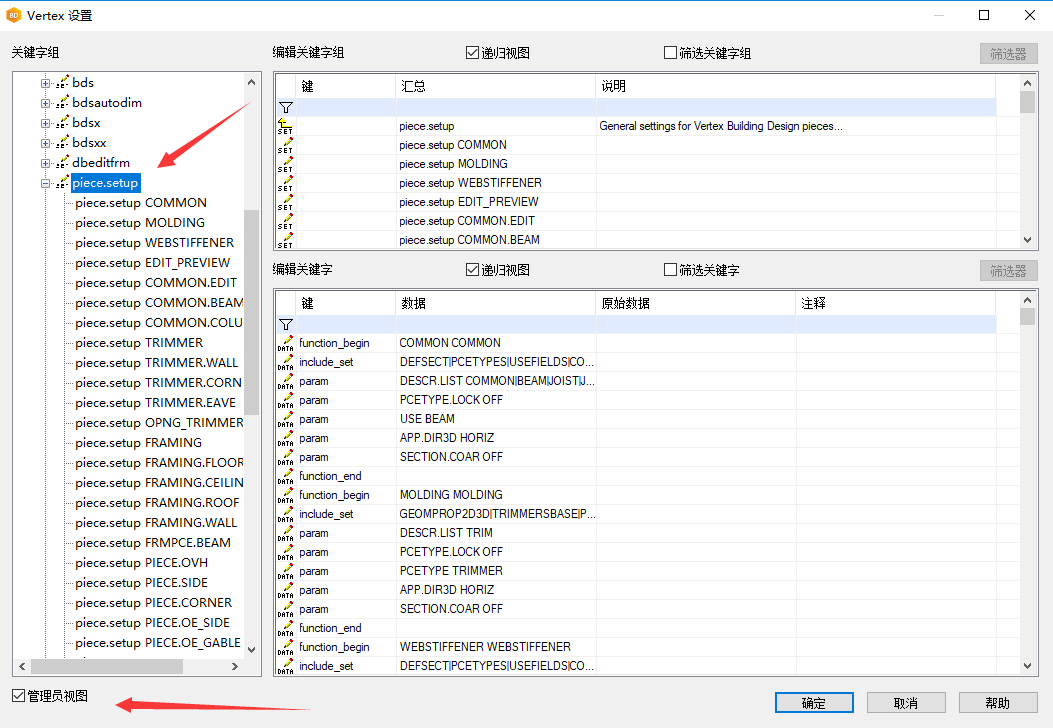Click the bdsautodim keyword group icon

(62, 103)
